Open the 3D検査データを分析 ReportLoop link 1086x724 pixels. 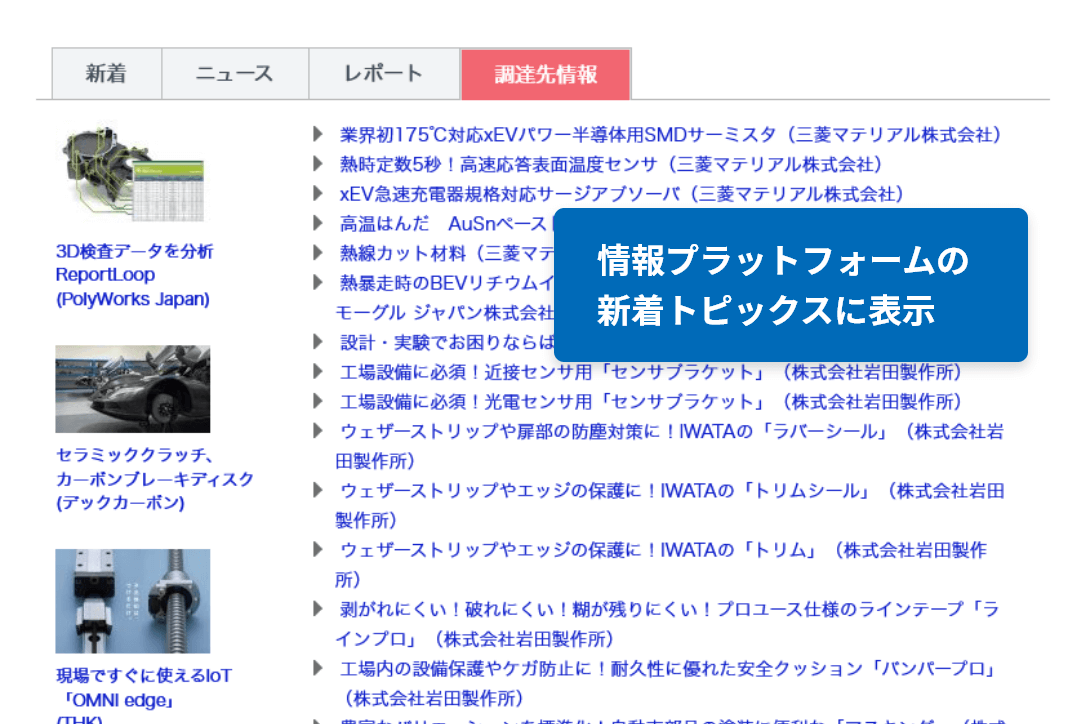tap(134, 275)
